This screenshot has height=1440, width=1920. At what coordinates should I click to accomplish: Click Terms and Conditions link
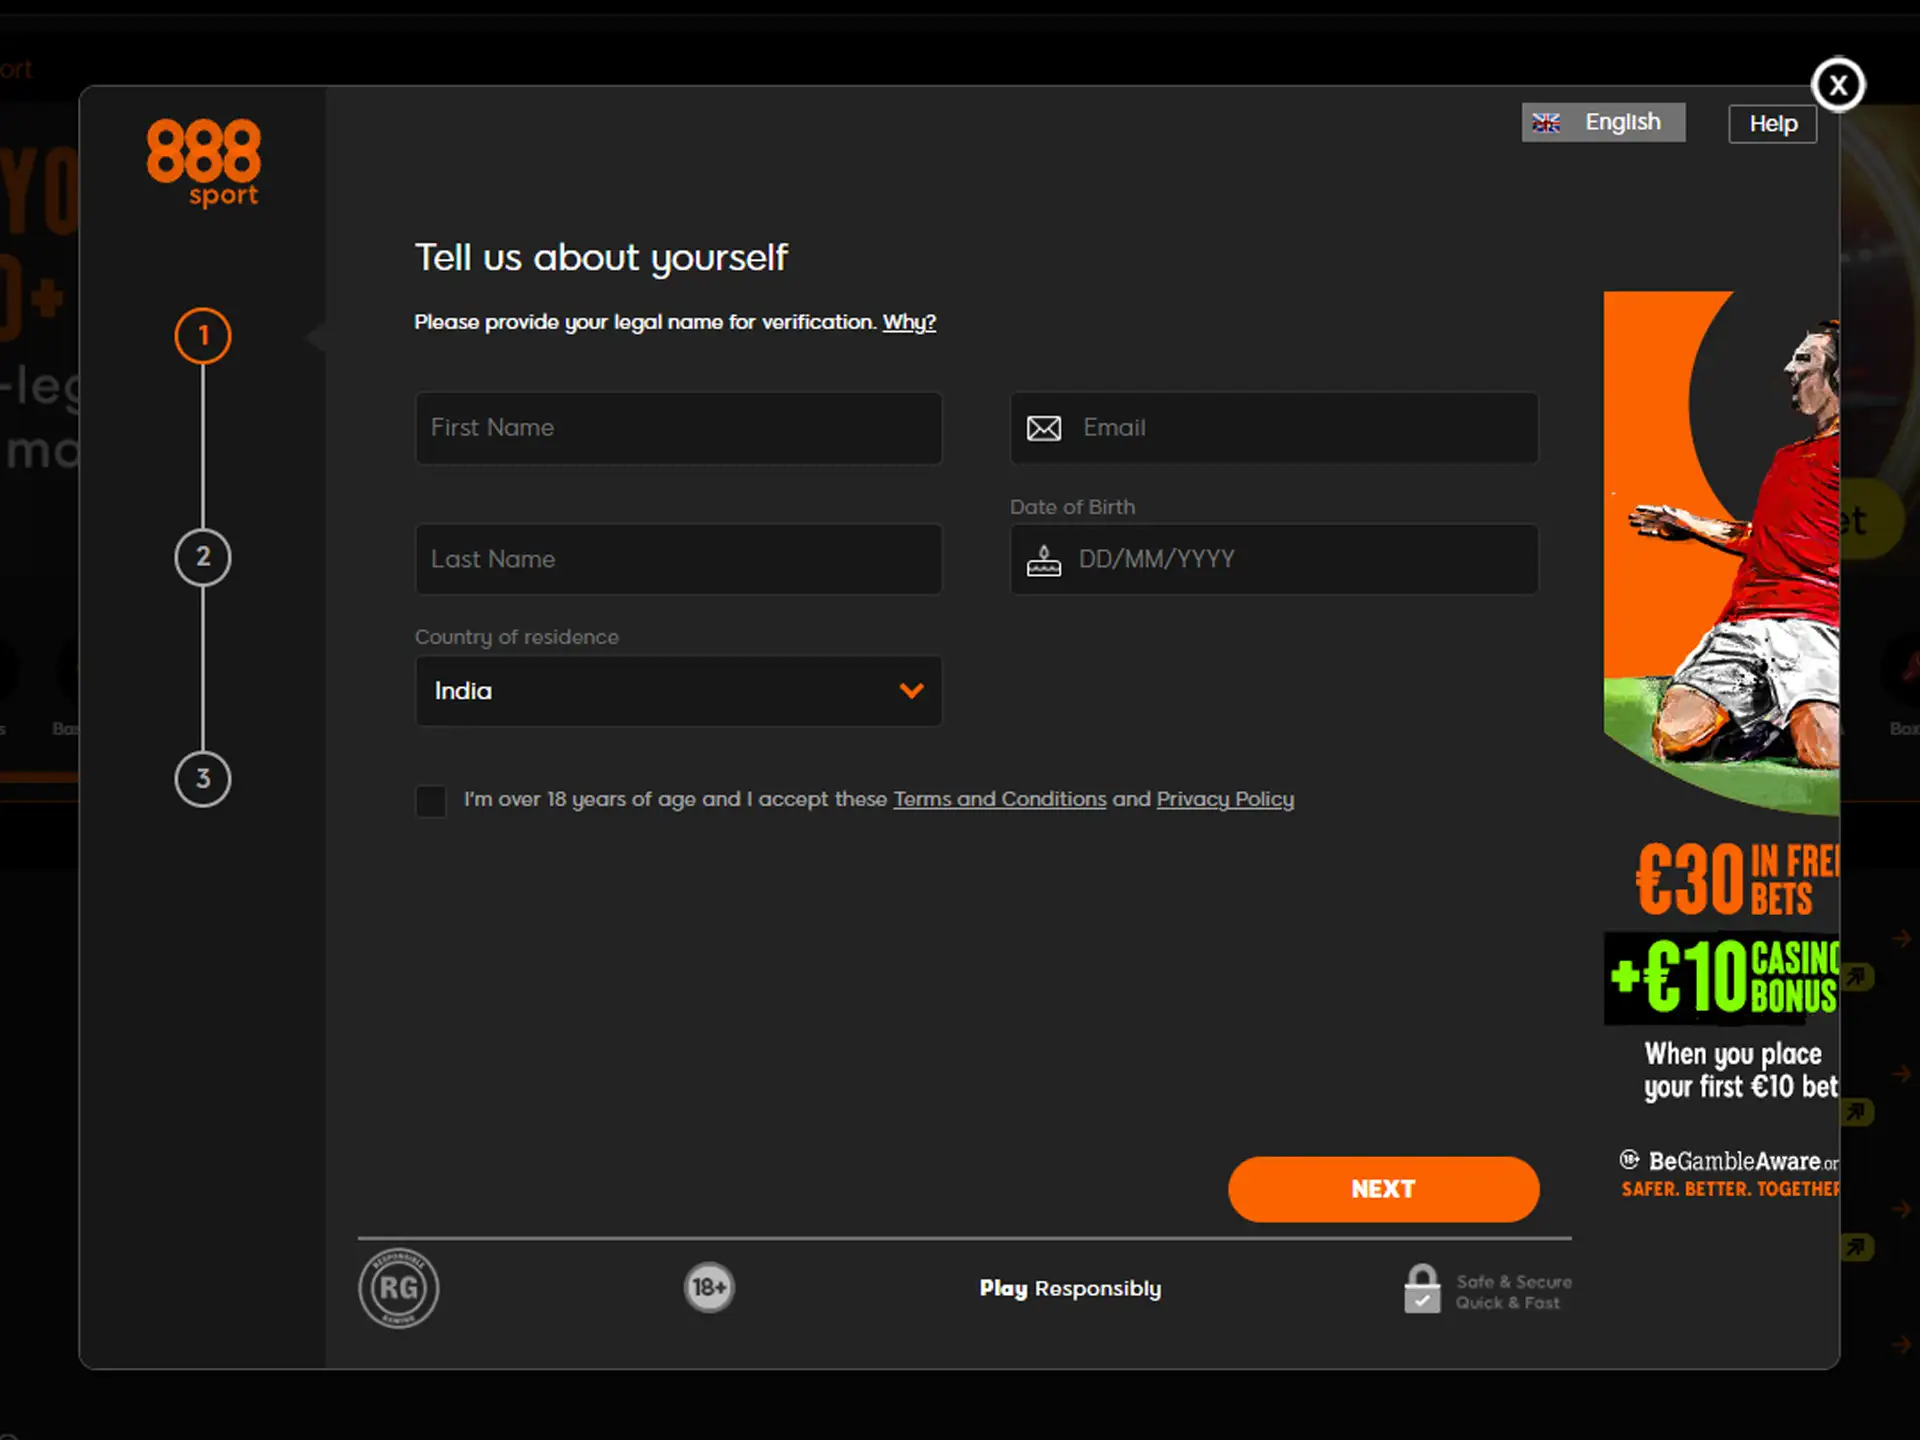(x=999, y=799)
